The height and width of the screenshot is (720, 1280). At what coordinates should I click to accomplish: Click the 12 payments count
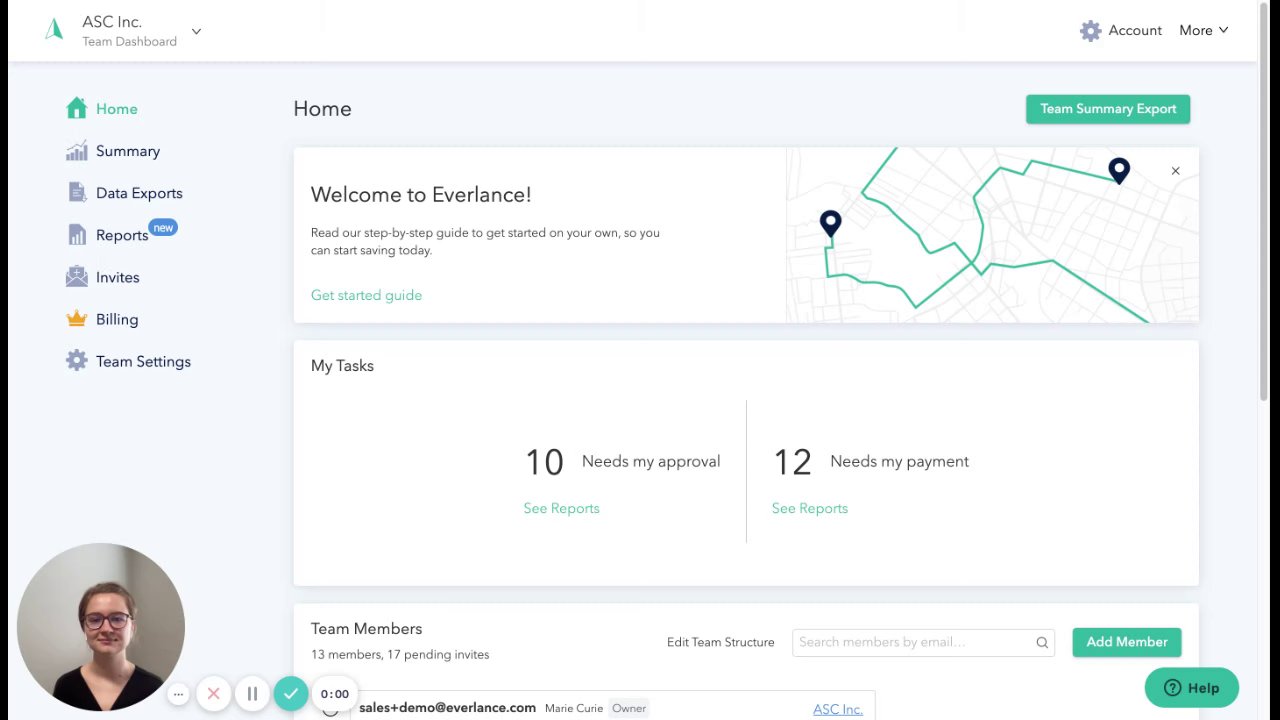(x=792, y=462)
